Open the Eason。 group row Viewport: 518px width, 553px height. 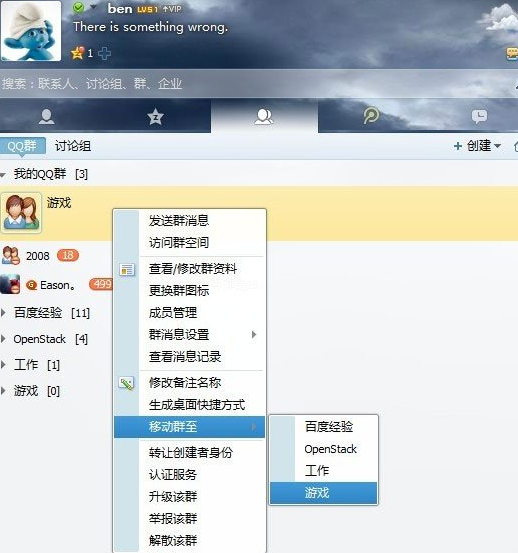(x=56, y=285)
